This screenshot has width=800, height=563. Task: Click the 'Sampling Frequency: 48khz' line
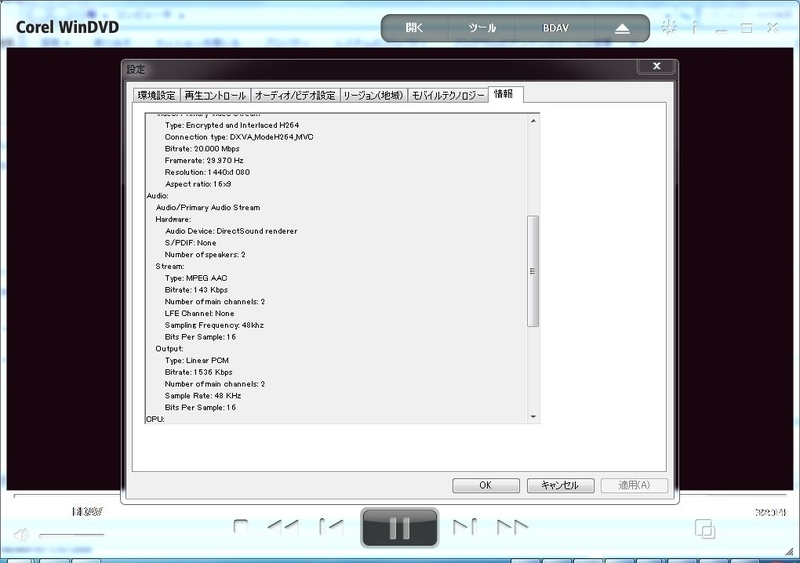214,325
